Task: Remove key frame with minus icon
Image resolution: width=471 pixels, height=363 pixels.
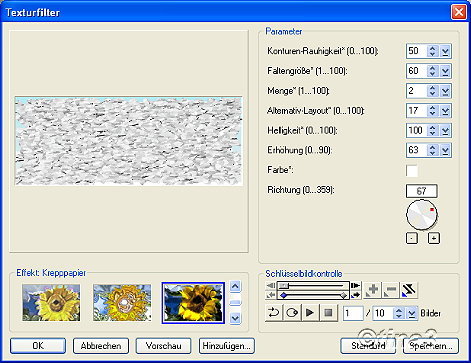Action: pyautogui.click(x=390, y=290)
